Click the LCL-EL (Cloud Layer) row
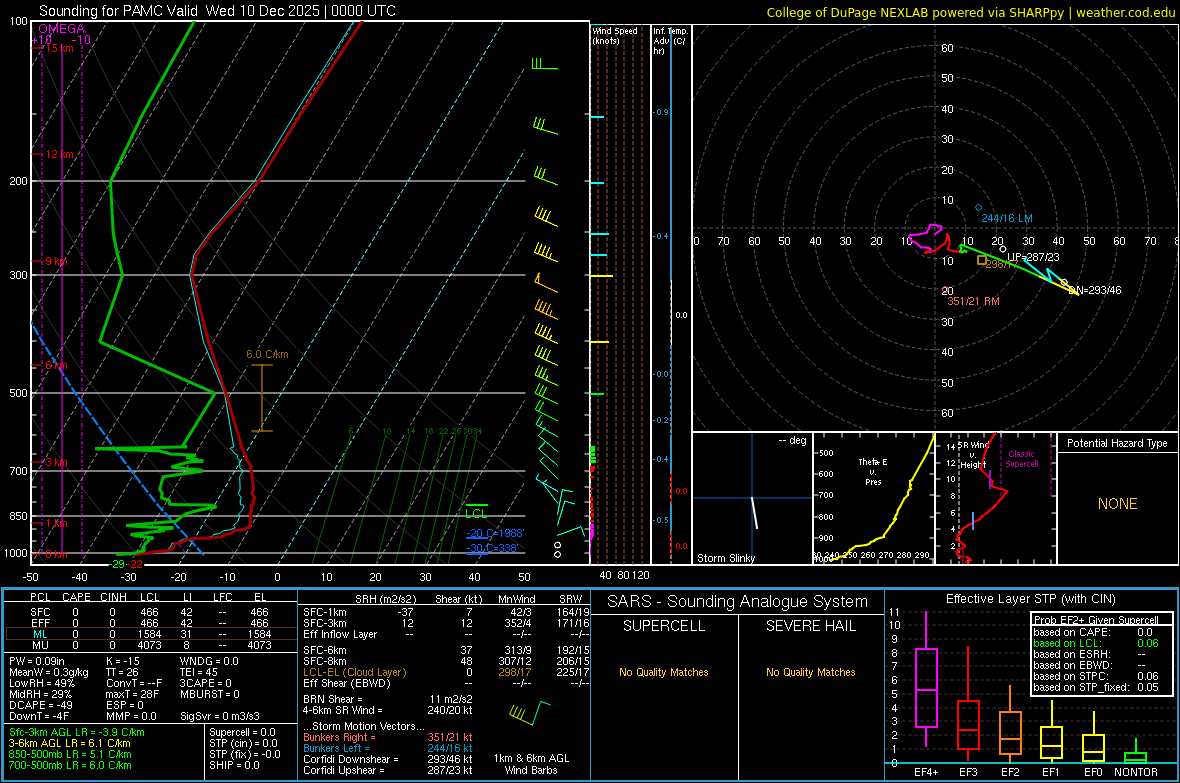Screen dimensions: 1180x783 [447, 672]
